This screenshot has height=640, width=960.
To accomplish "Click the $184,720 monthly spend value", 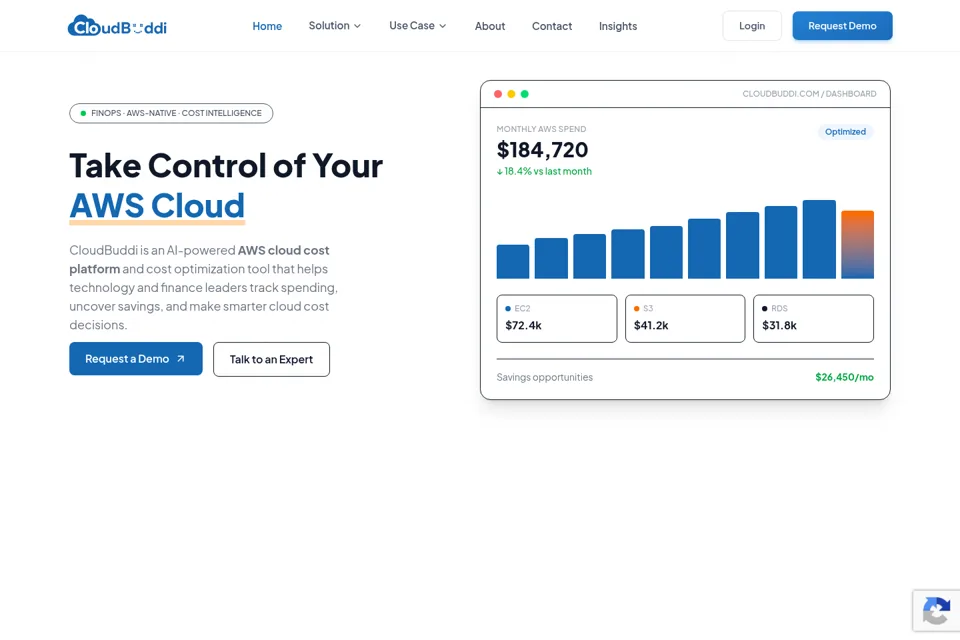I will pyautogui.click(x=542, y=150).
